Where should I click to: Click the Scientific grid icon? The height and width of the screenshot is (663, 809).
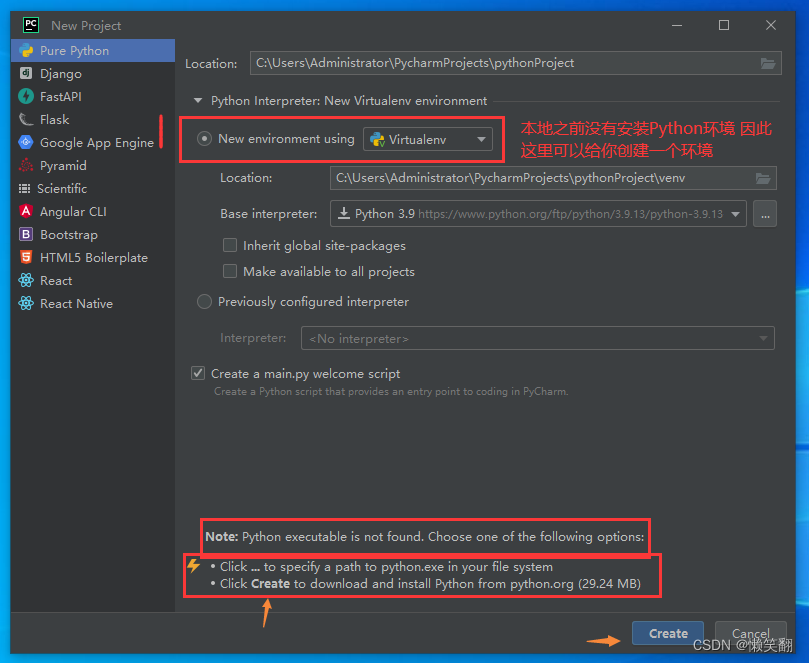pyautogui.click(x=24, y=188)
